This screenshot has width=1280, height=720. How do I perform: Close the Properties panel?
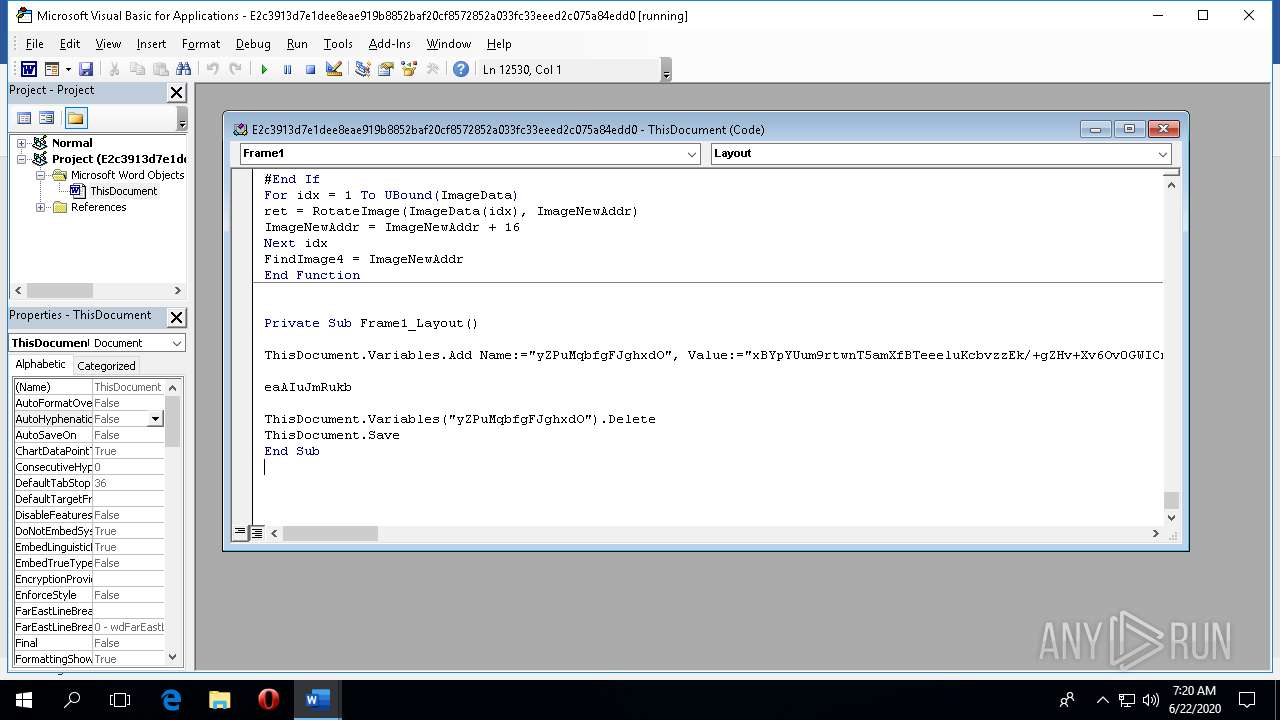(176, 317)
